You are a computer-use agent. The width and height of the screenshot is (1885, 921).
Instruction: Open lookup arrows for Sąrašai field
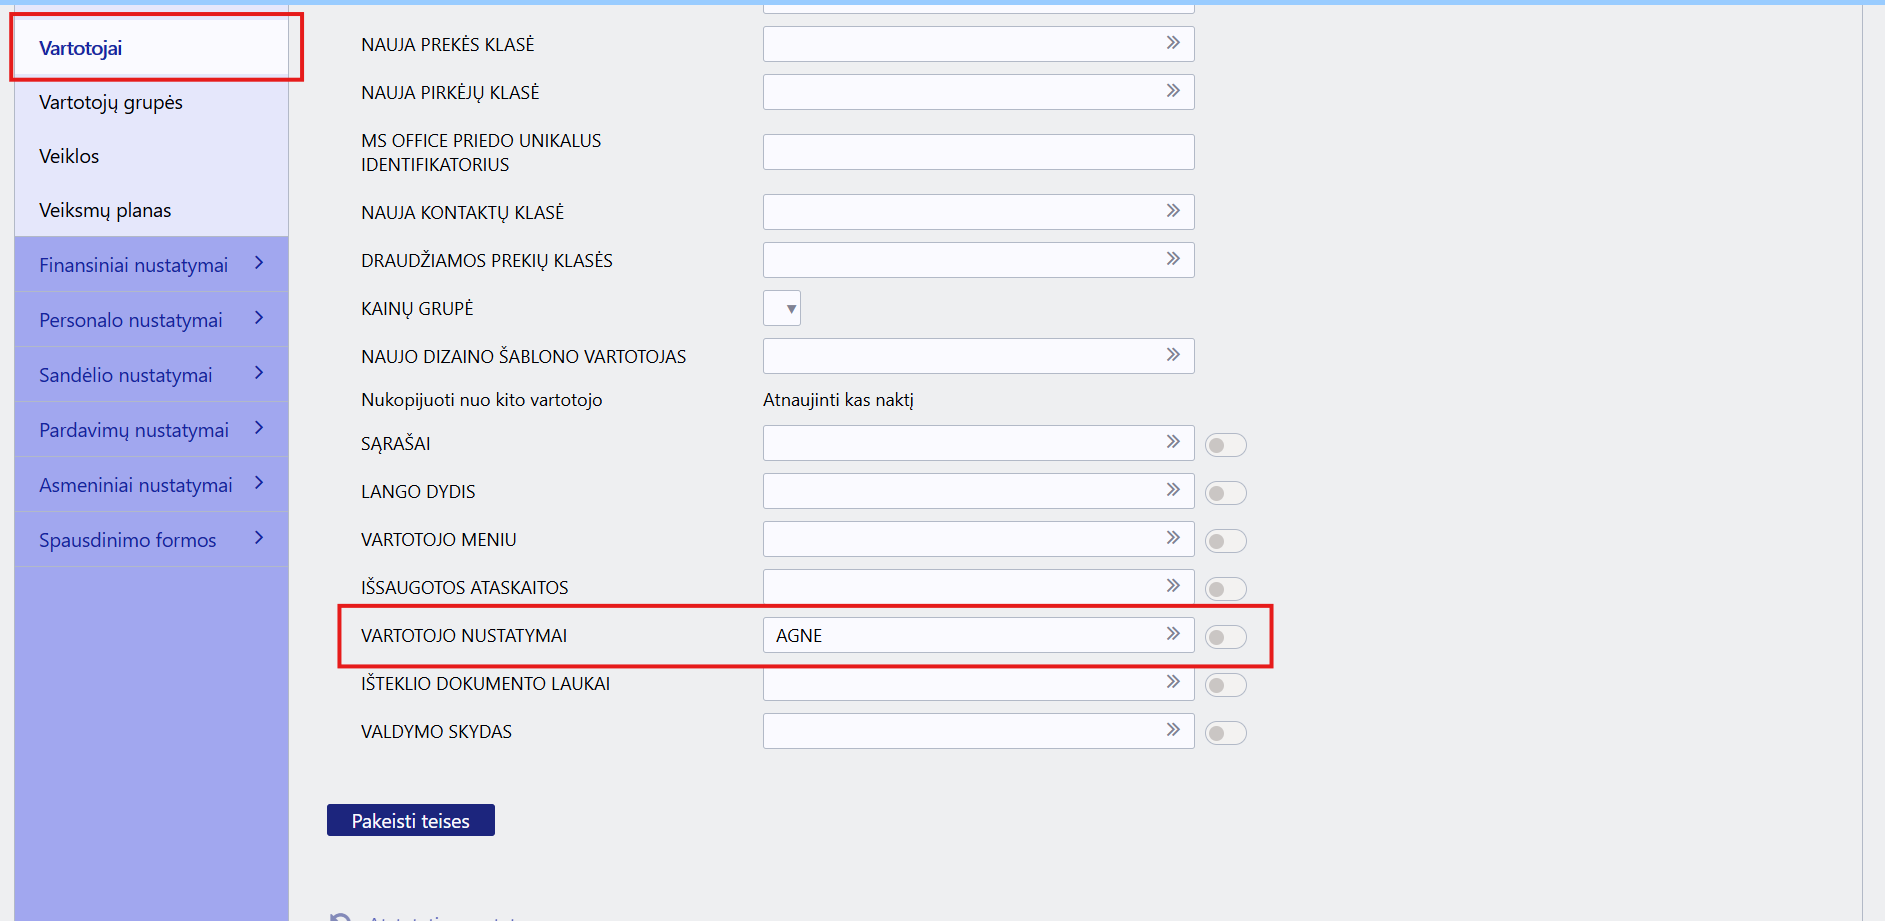pyautogui.click(x=1173, y=442)
